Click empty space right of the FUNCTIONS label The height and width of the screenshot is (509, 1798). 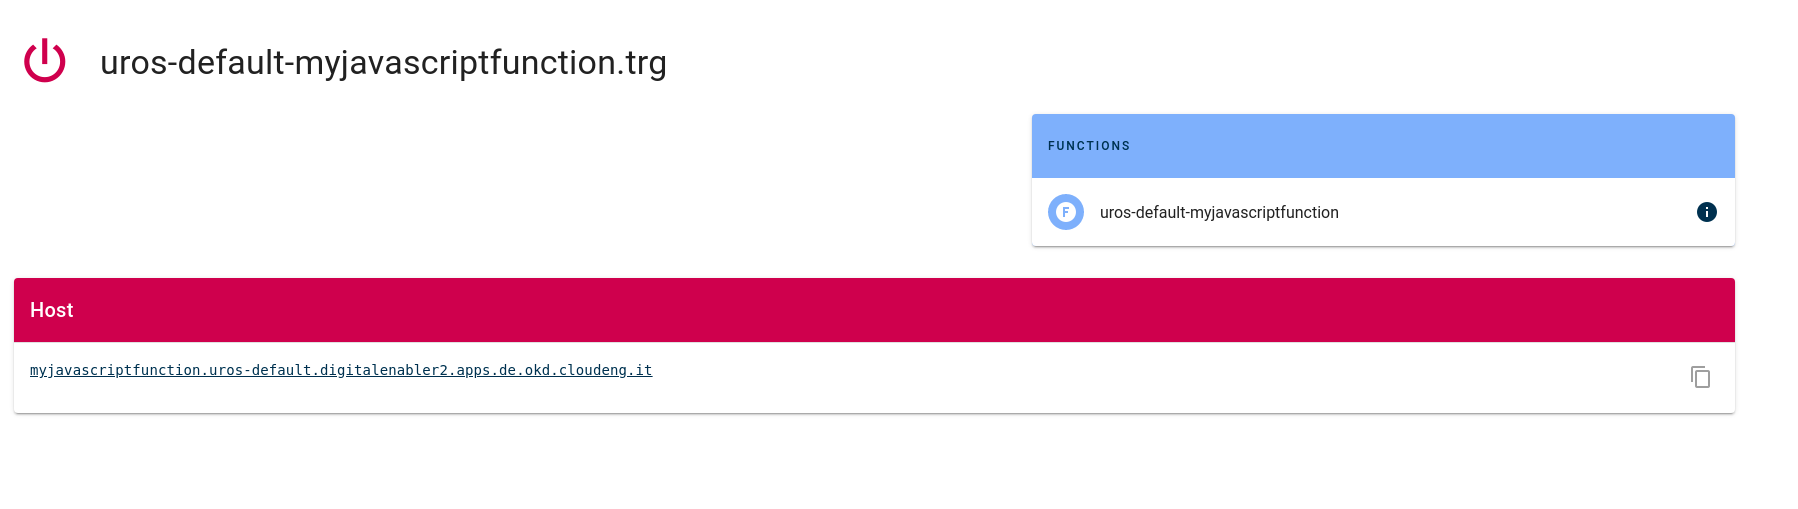point(1400,146)
